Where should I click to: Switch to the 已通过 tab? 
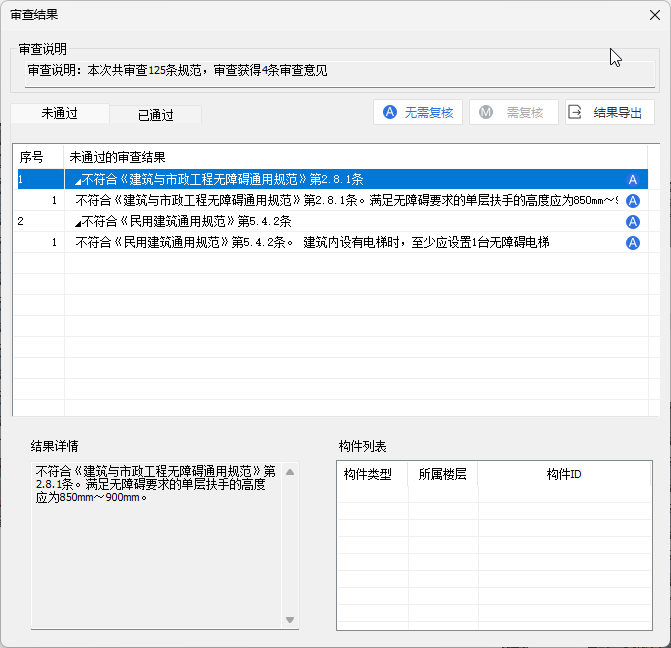[x=155, y=115]
